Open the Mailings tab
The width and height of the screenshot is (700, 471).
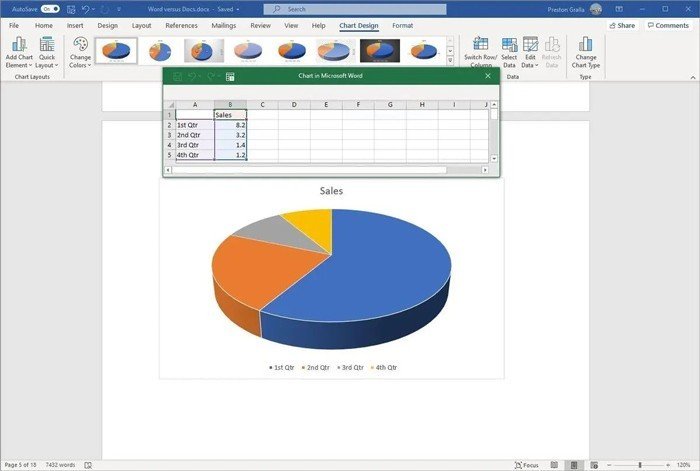223,25
